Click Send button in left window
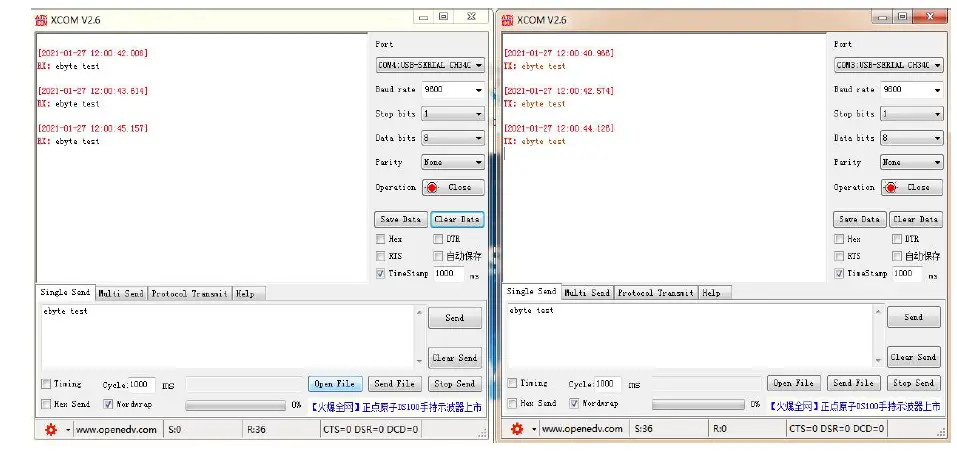This screenshot has width=957, height=456. (x=455, y=318)
